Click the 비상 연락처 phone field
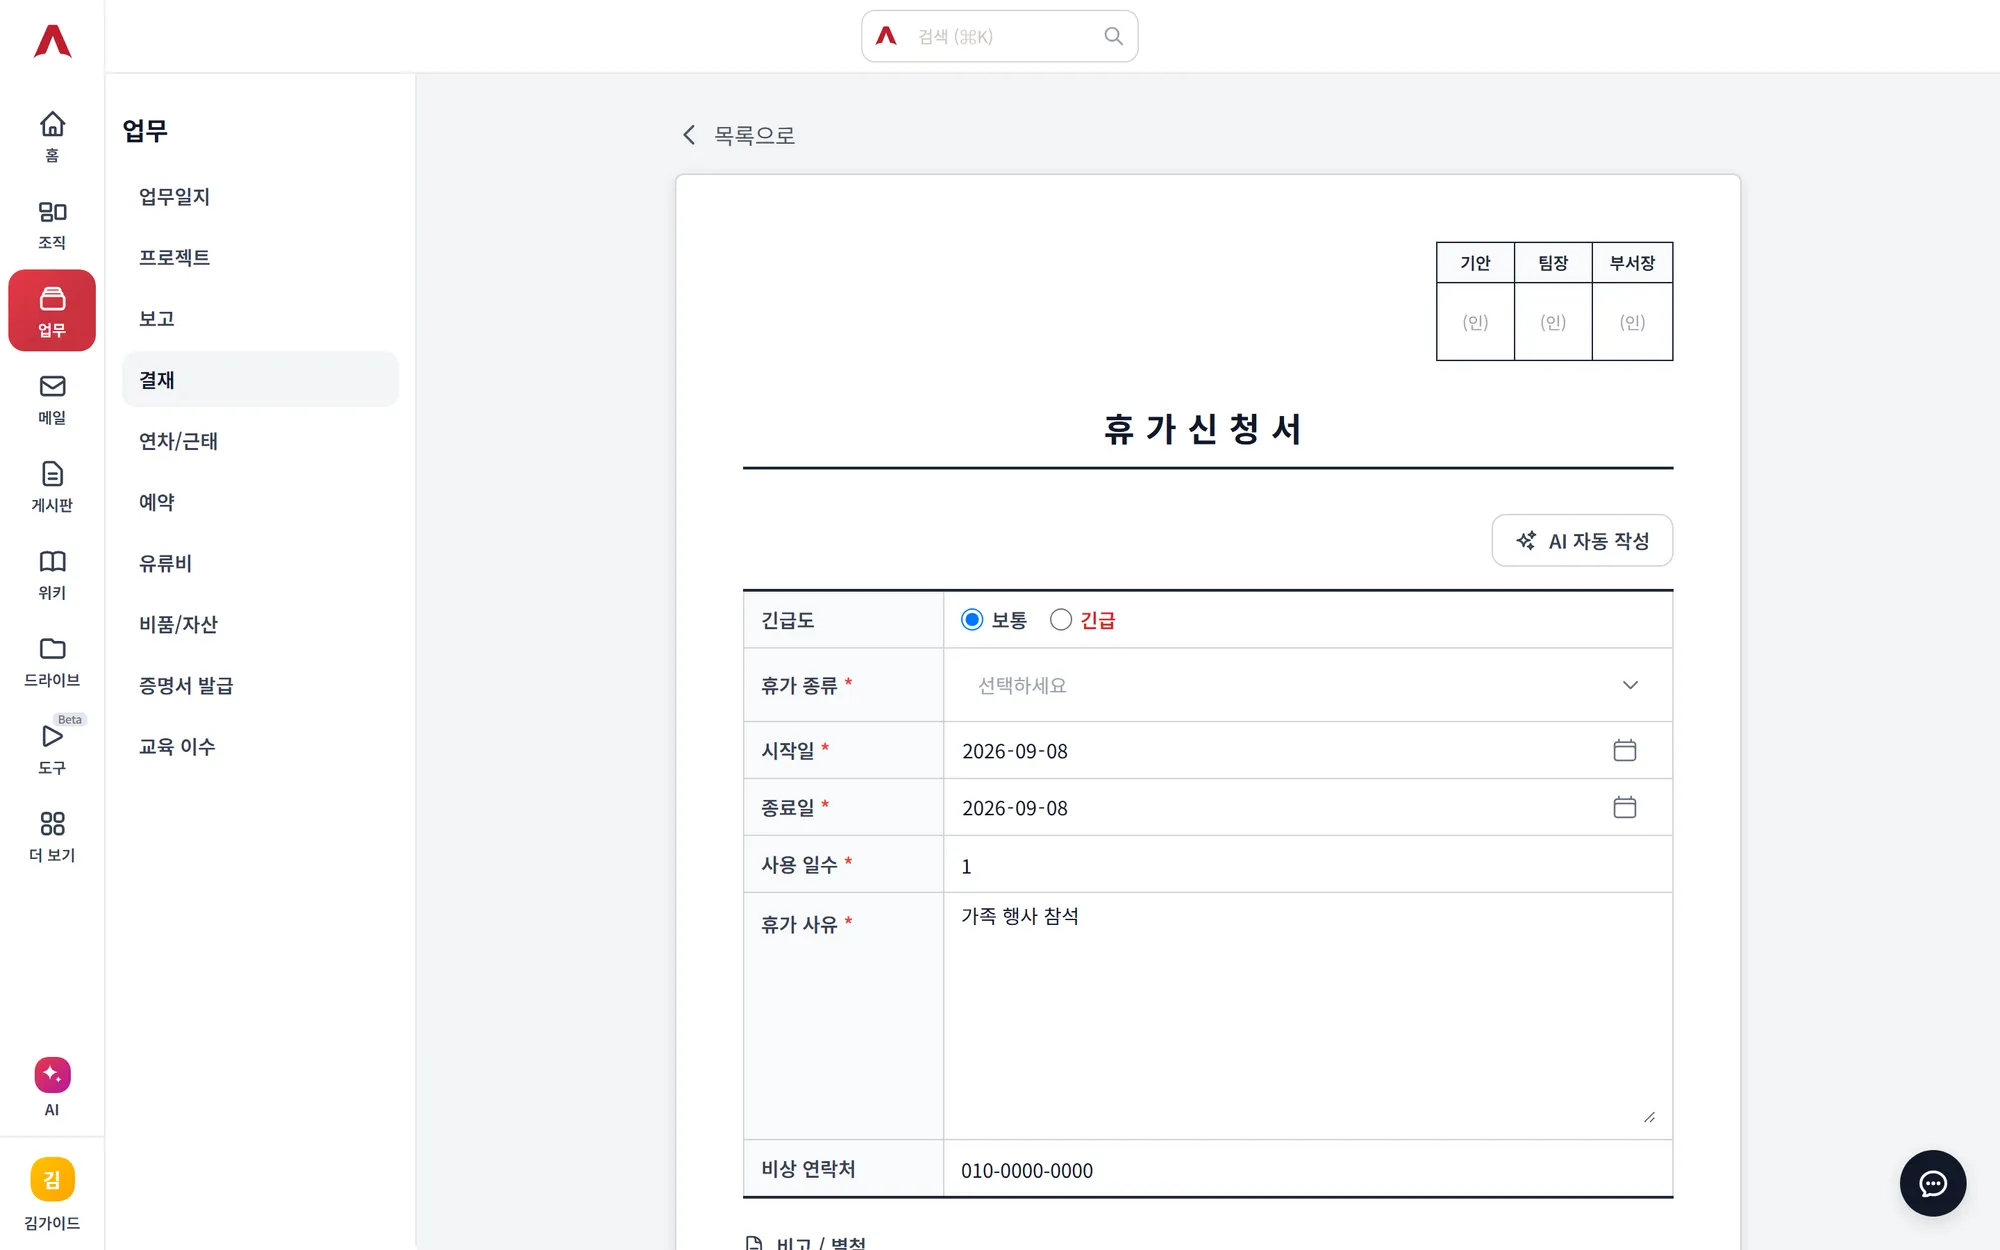 [x=1308, y=1169]
